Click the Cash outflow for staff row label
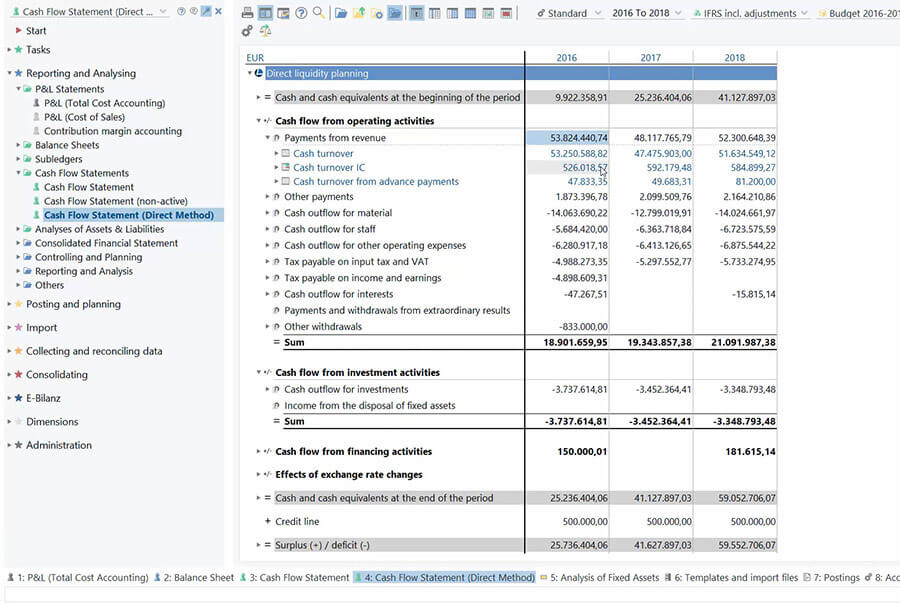 (x=330, y=229)
